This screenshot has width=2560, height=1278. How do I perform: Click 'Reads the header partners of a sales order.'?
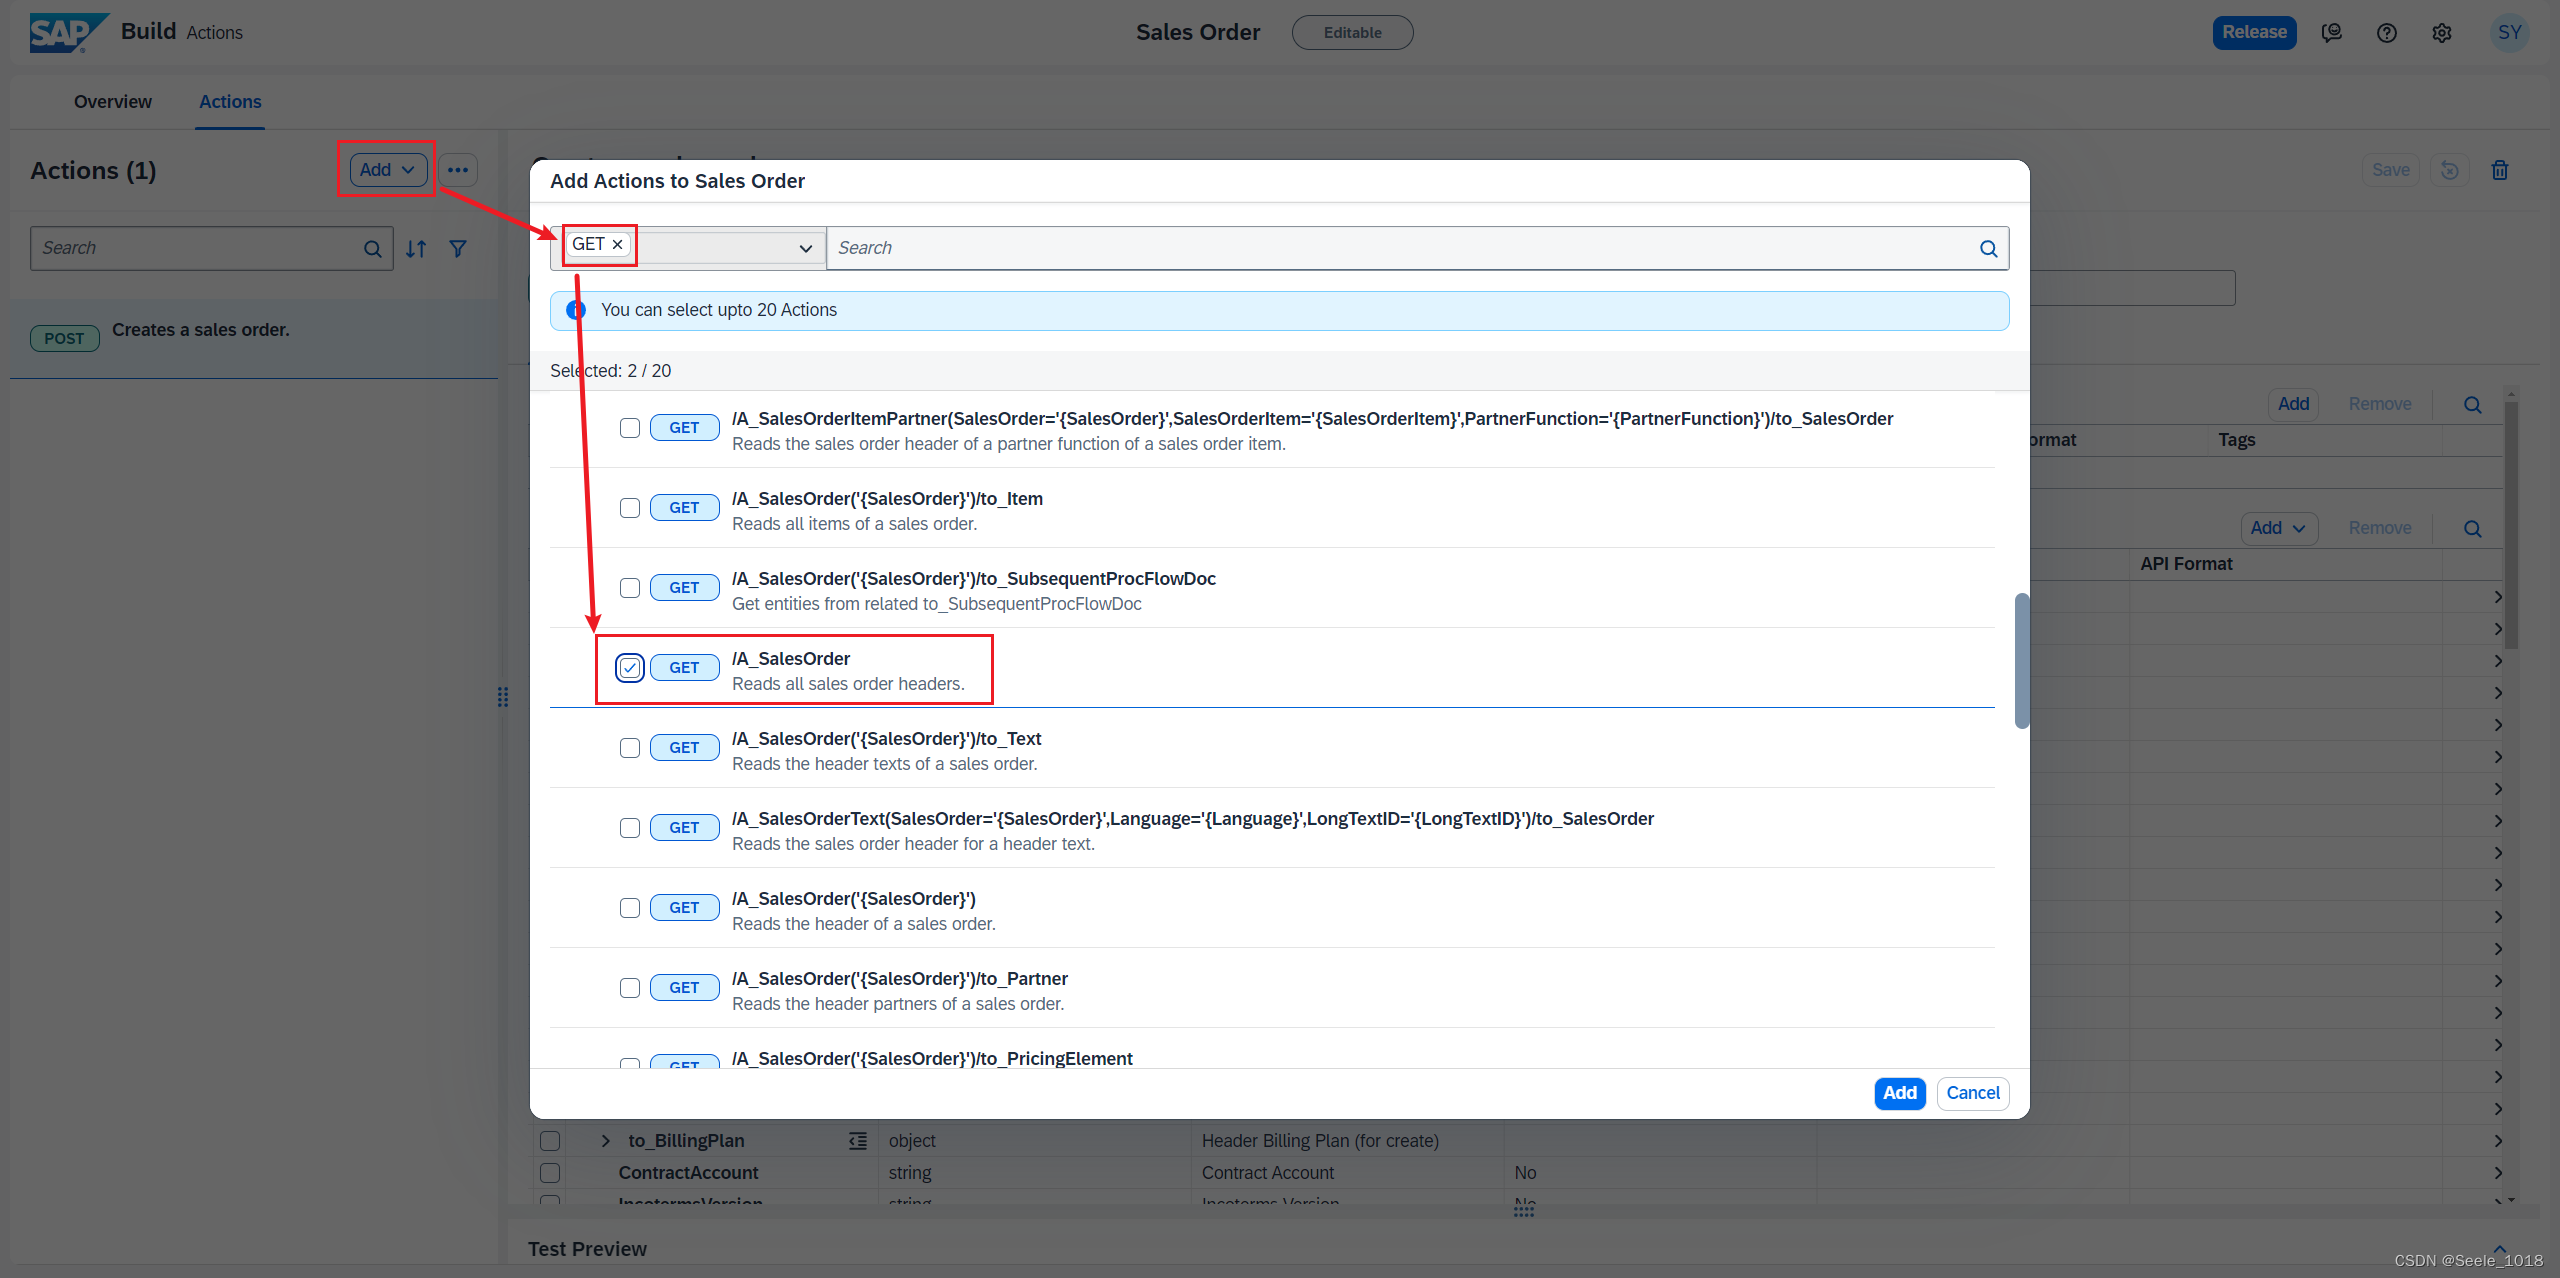pyautogui.click(x=898, y=1004)
